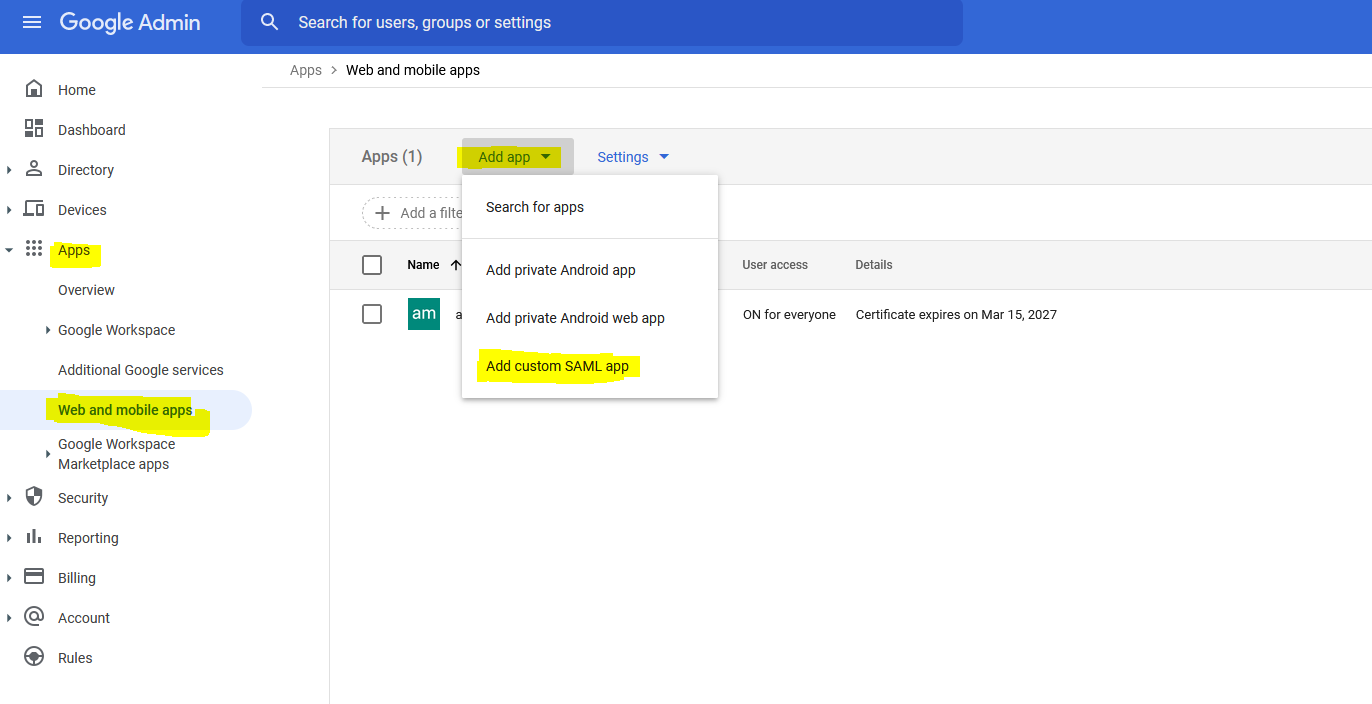This screenshot has height=704, width=1372.
Task: Click the search magnifier icon
Action: tap(269, 21)
